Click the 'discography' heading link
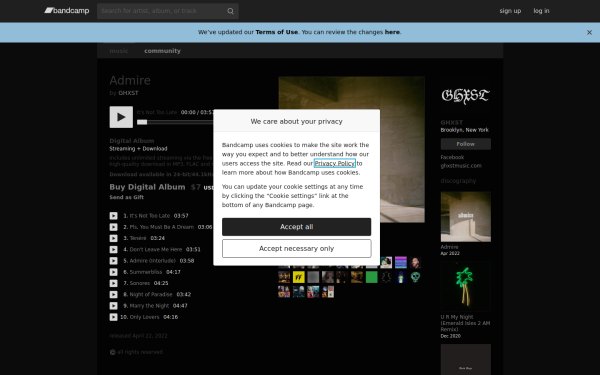Viewport: 600px width, 375px height. point(458,181)
